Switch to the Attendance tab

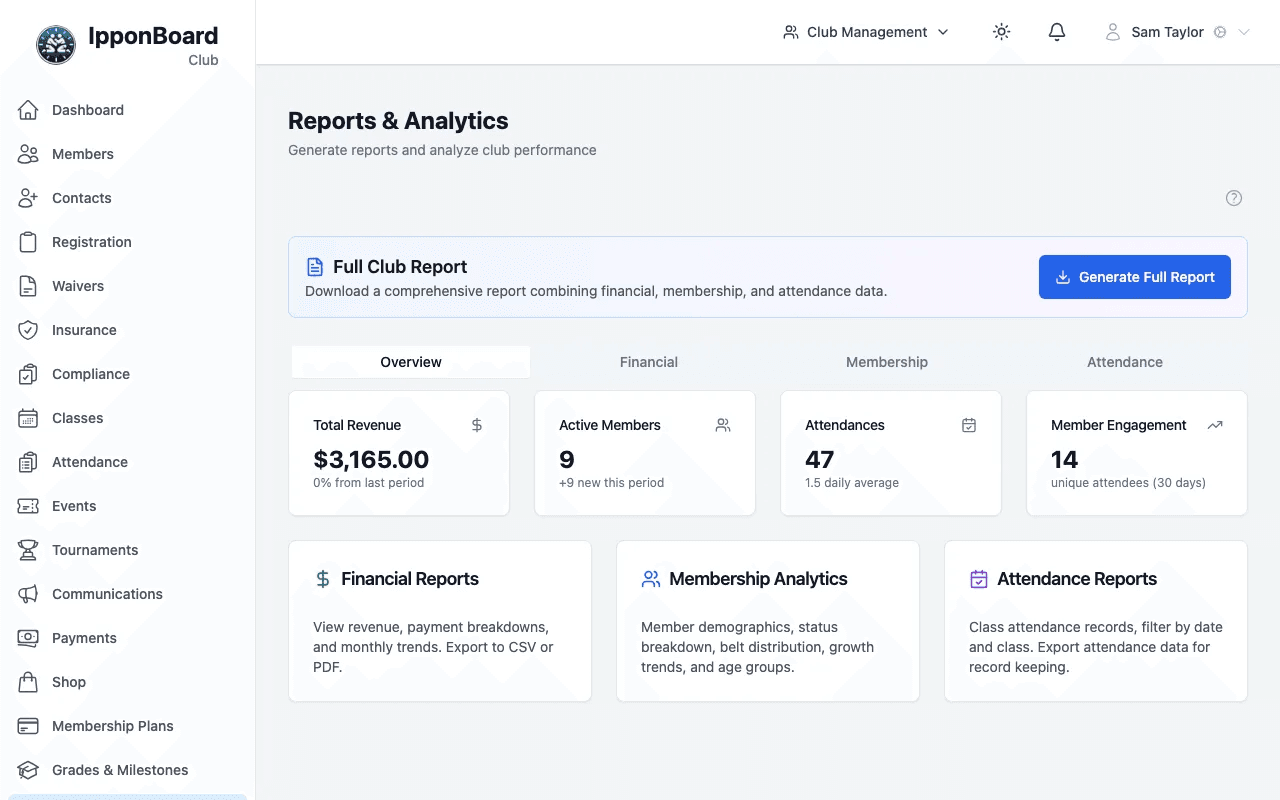(1125, 362)
